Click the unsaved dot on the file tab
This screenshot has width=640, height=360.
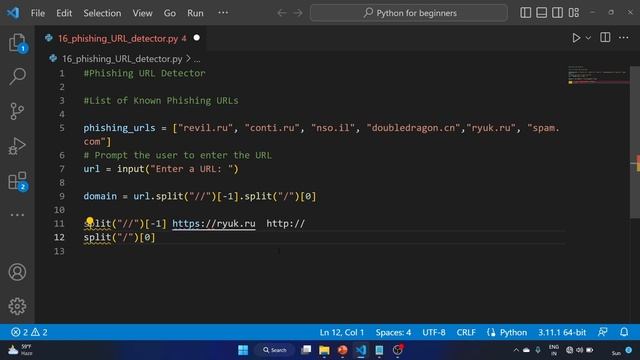pos(197,38)
